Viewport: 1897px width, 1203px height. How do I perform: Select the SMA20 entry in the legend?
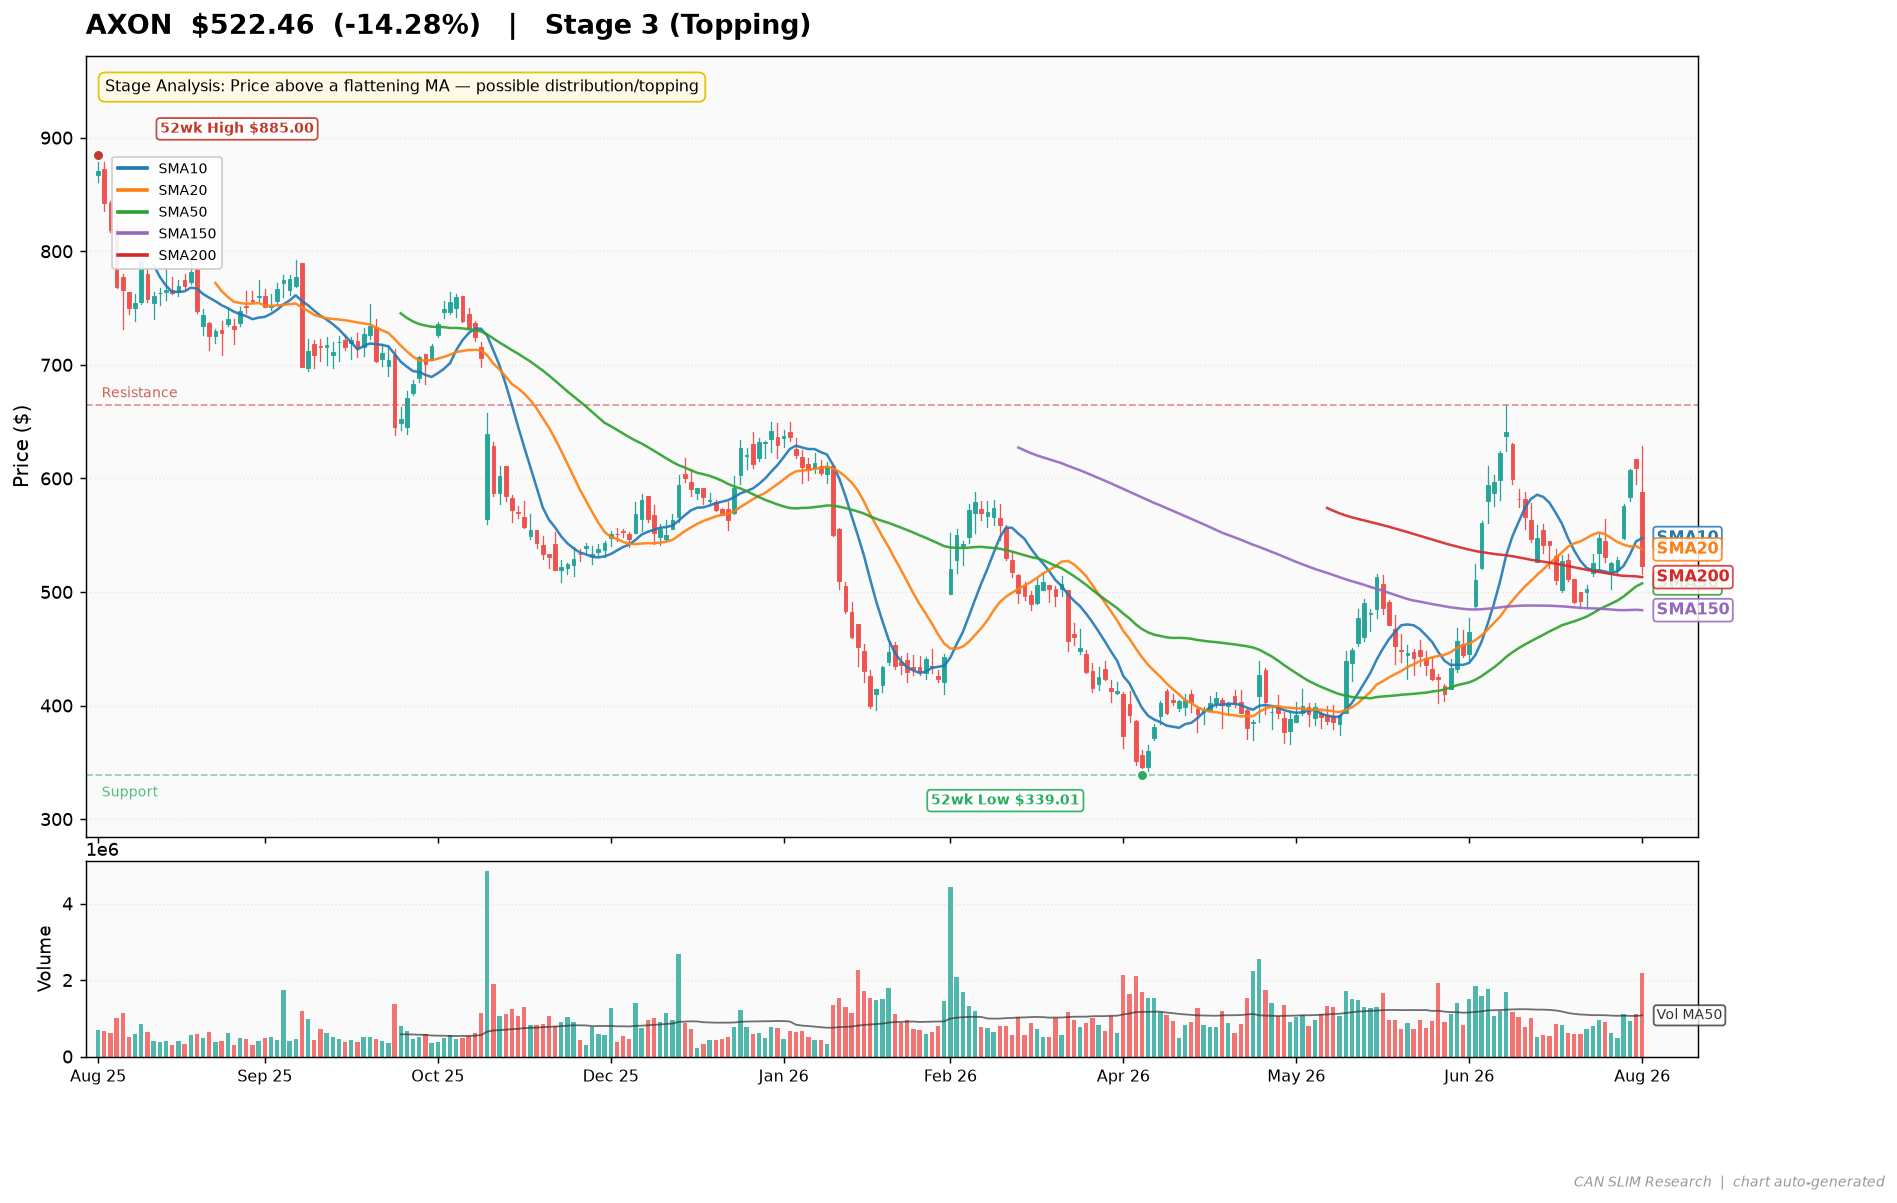point(167,190)
